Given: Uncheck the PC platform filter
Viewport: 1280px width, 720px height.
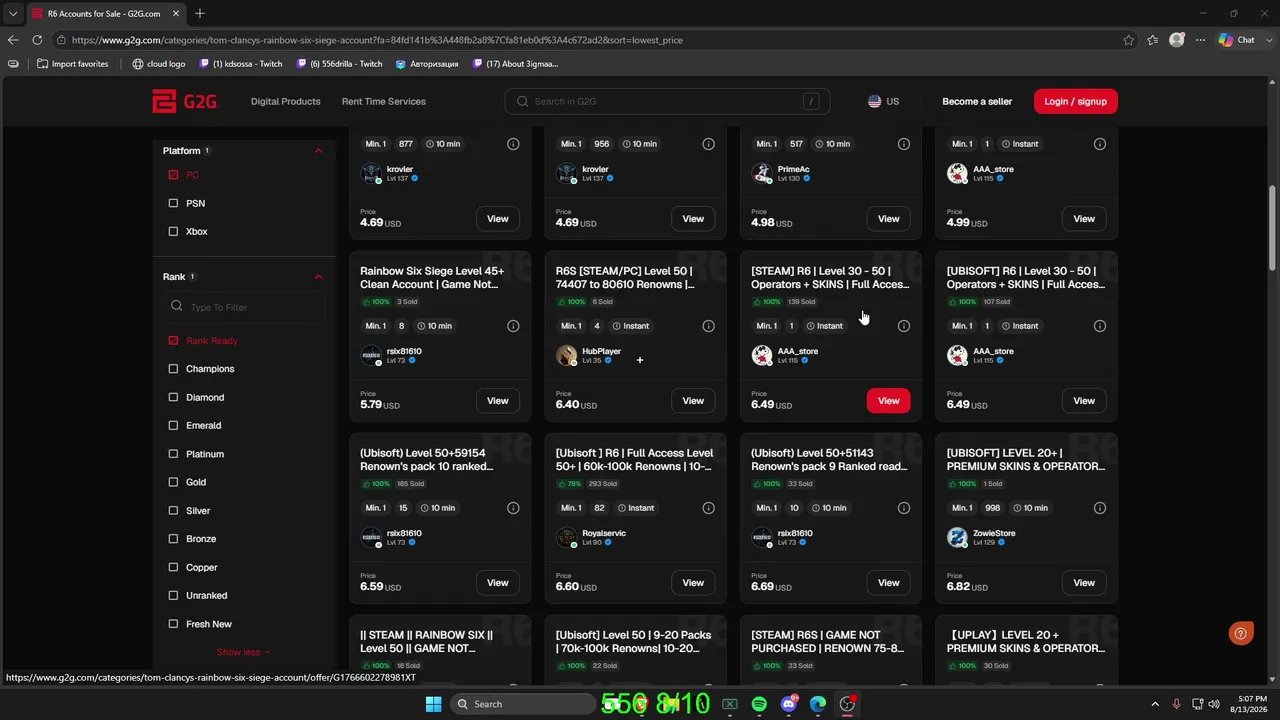Looking at the screenshot, I should tap(173, 175).
